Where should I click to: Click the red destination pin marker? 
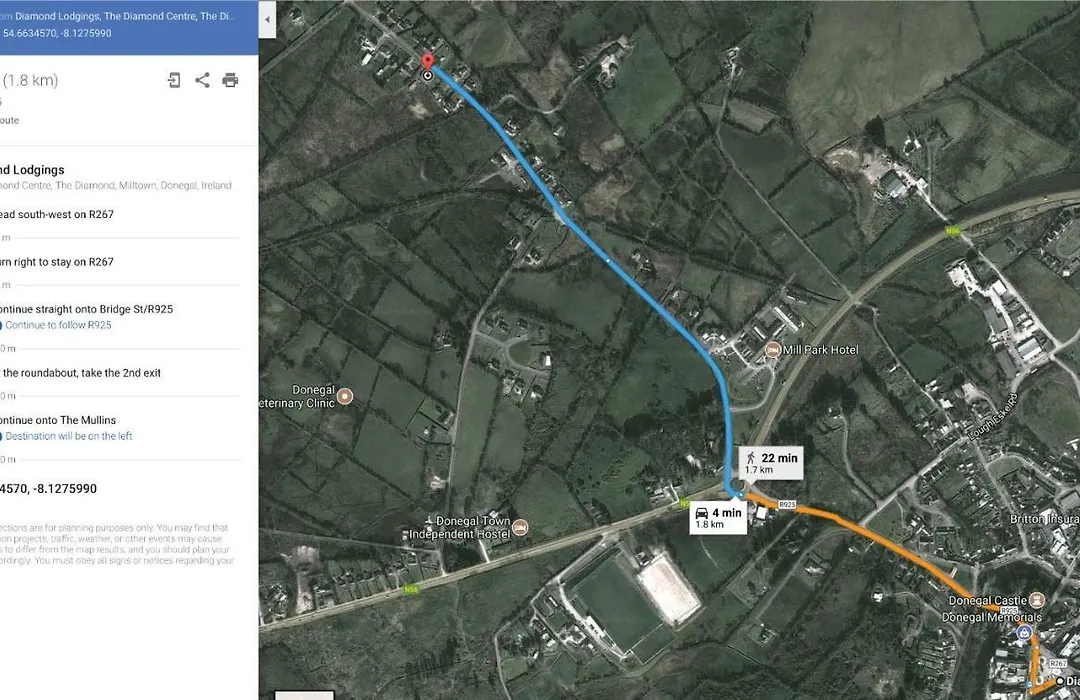pyautogui.click(x=428, y=61)
